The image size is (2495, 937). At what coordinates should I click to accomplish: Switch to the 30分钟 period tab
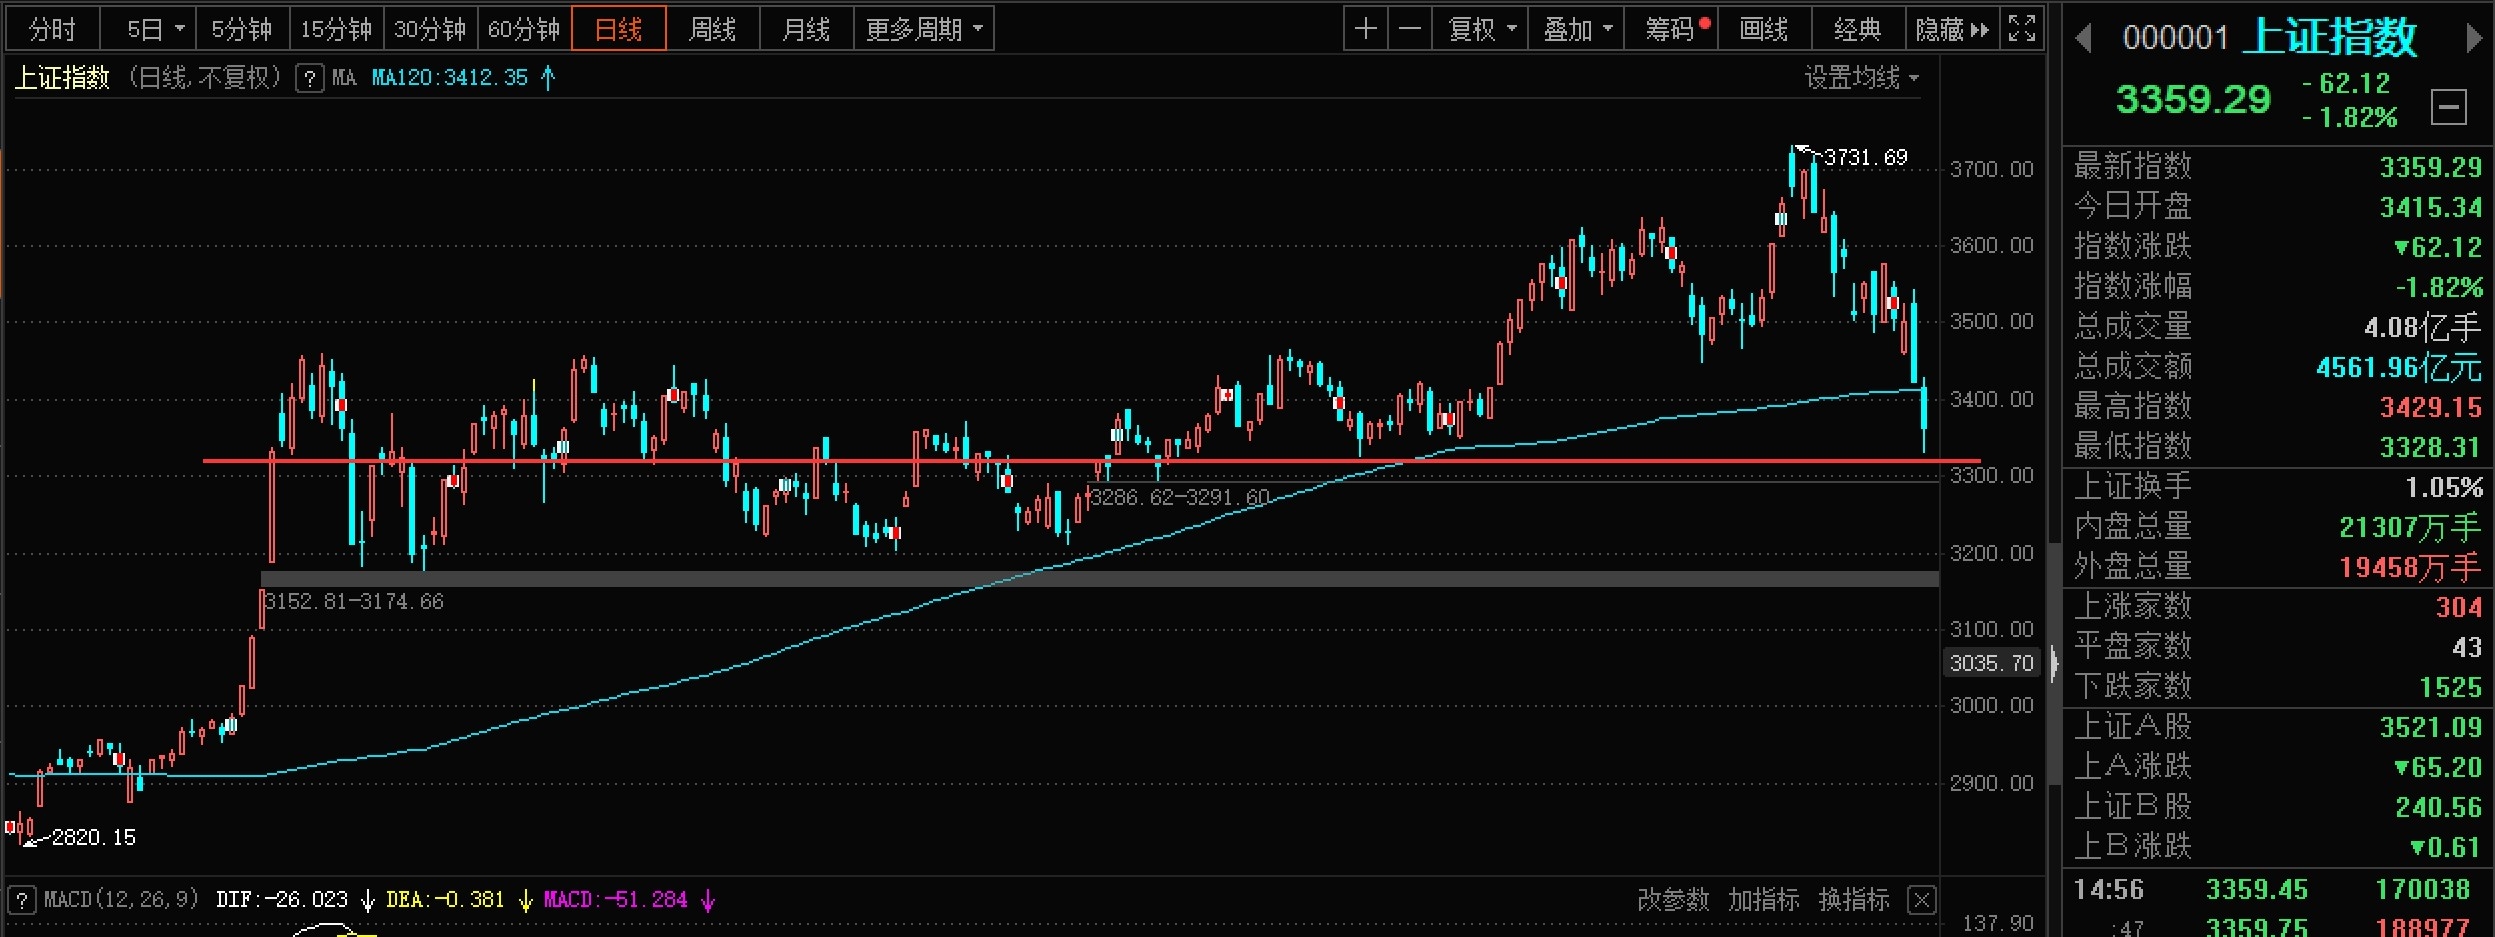430,29
